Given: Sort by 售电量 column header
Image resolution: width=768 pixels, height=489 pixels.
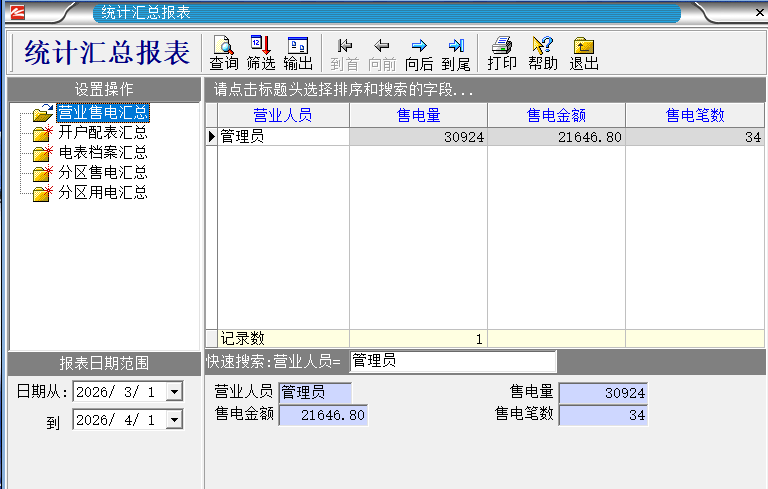Looking at the screenshot, I should point(418,116).
